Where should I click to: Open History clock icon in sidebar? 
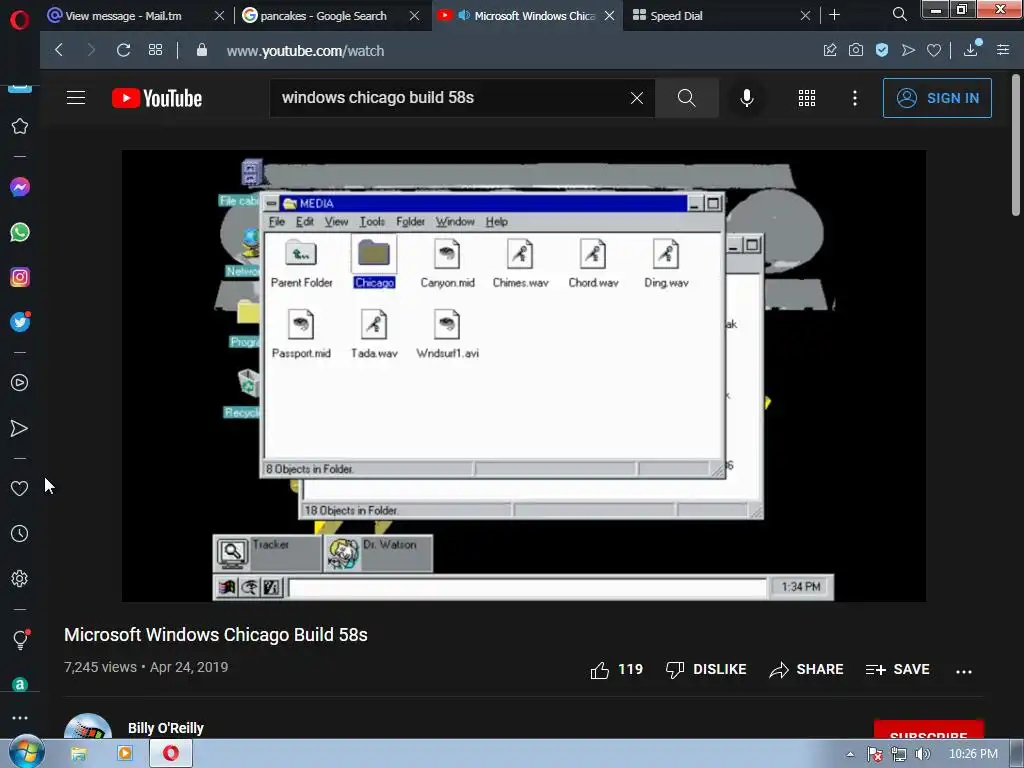point(20,534)
